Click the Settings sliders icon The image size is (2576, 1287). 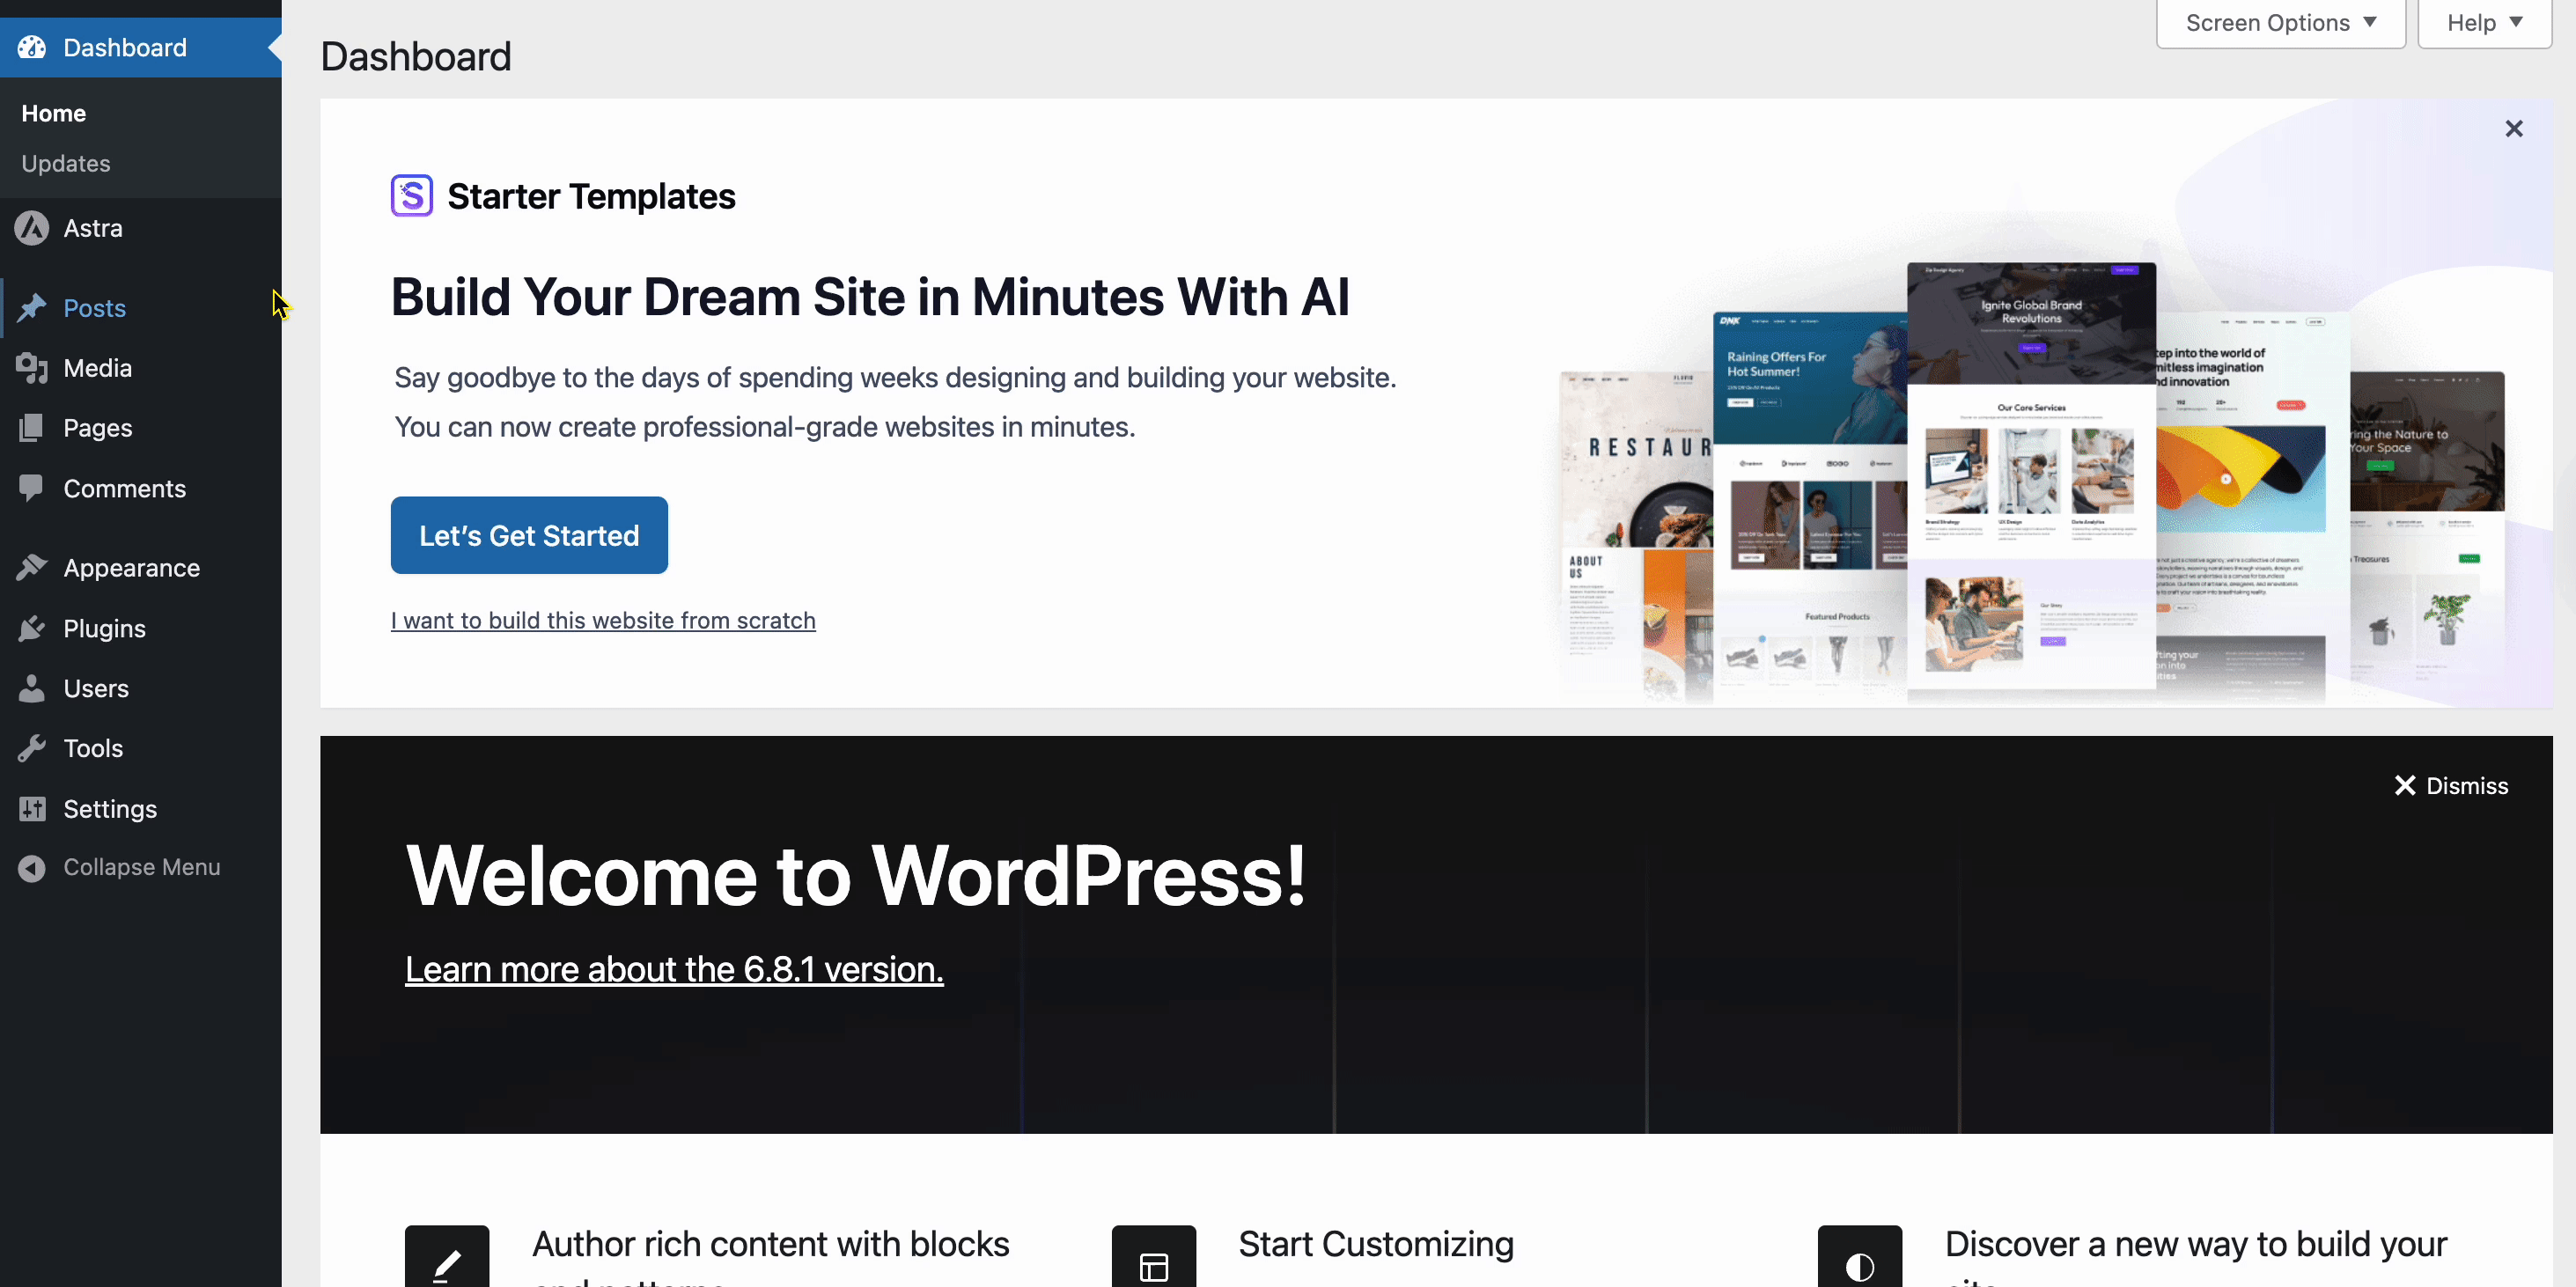(32, 808)
